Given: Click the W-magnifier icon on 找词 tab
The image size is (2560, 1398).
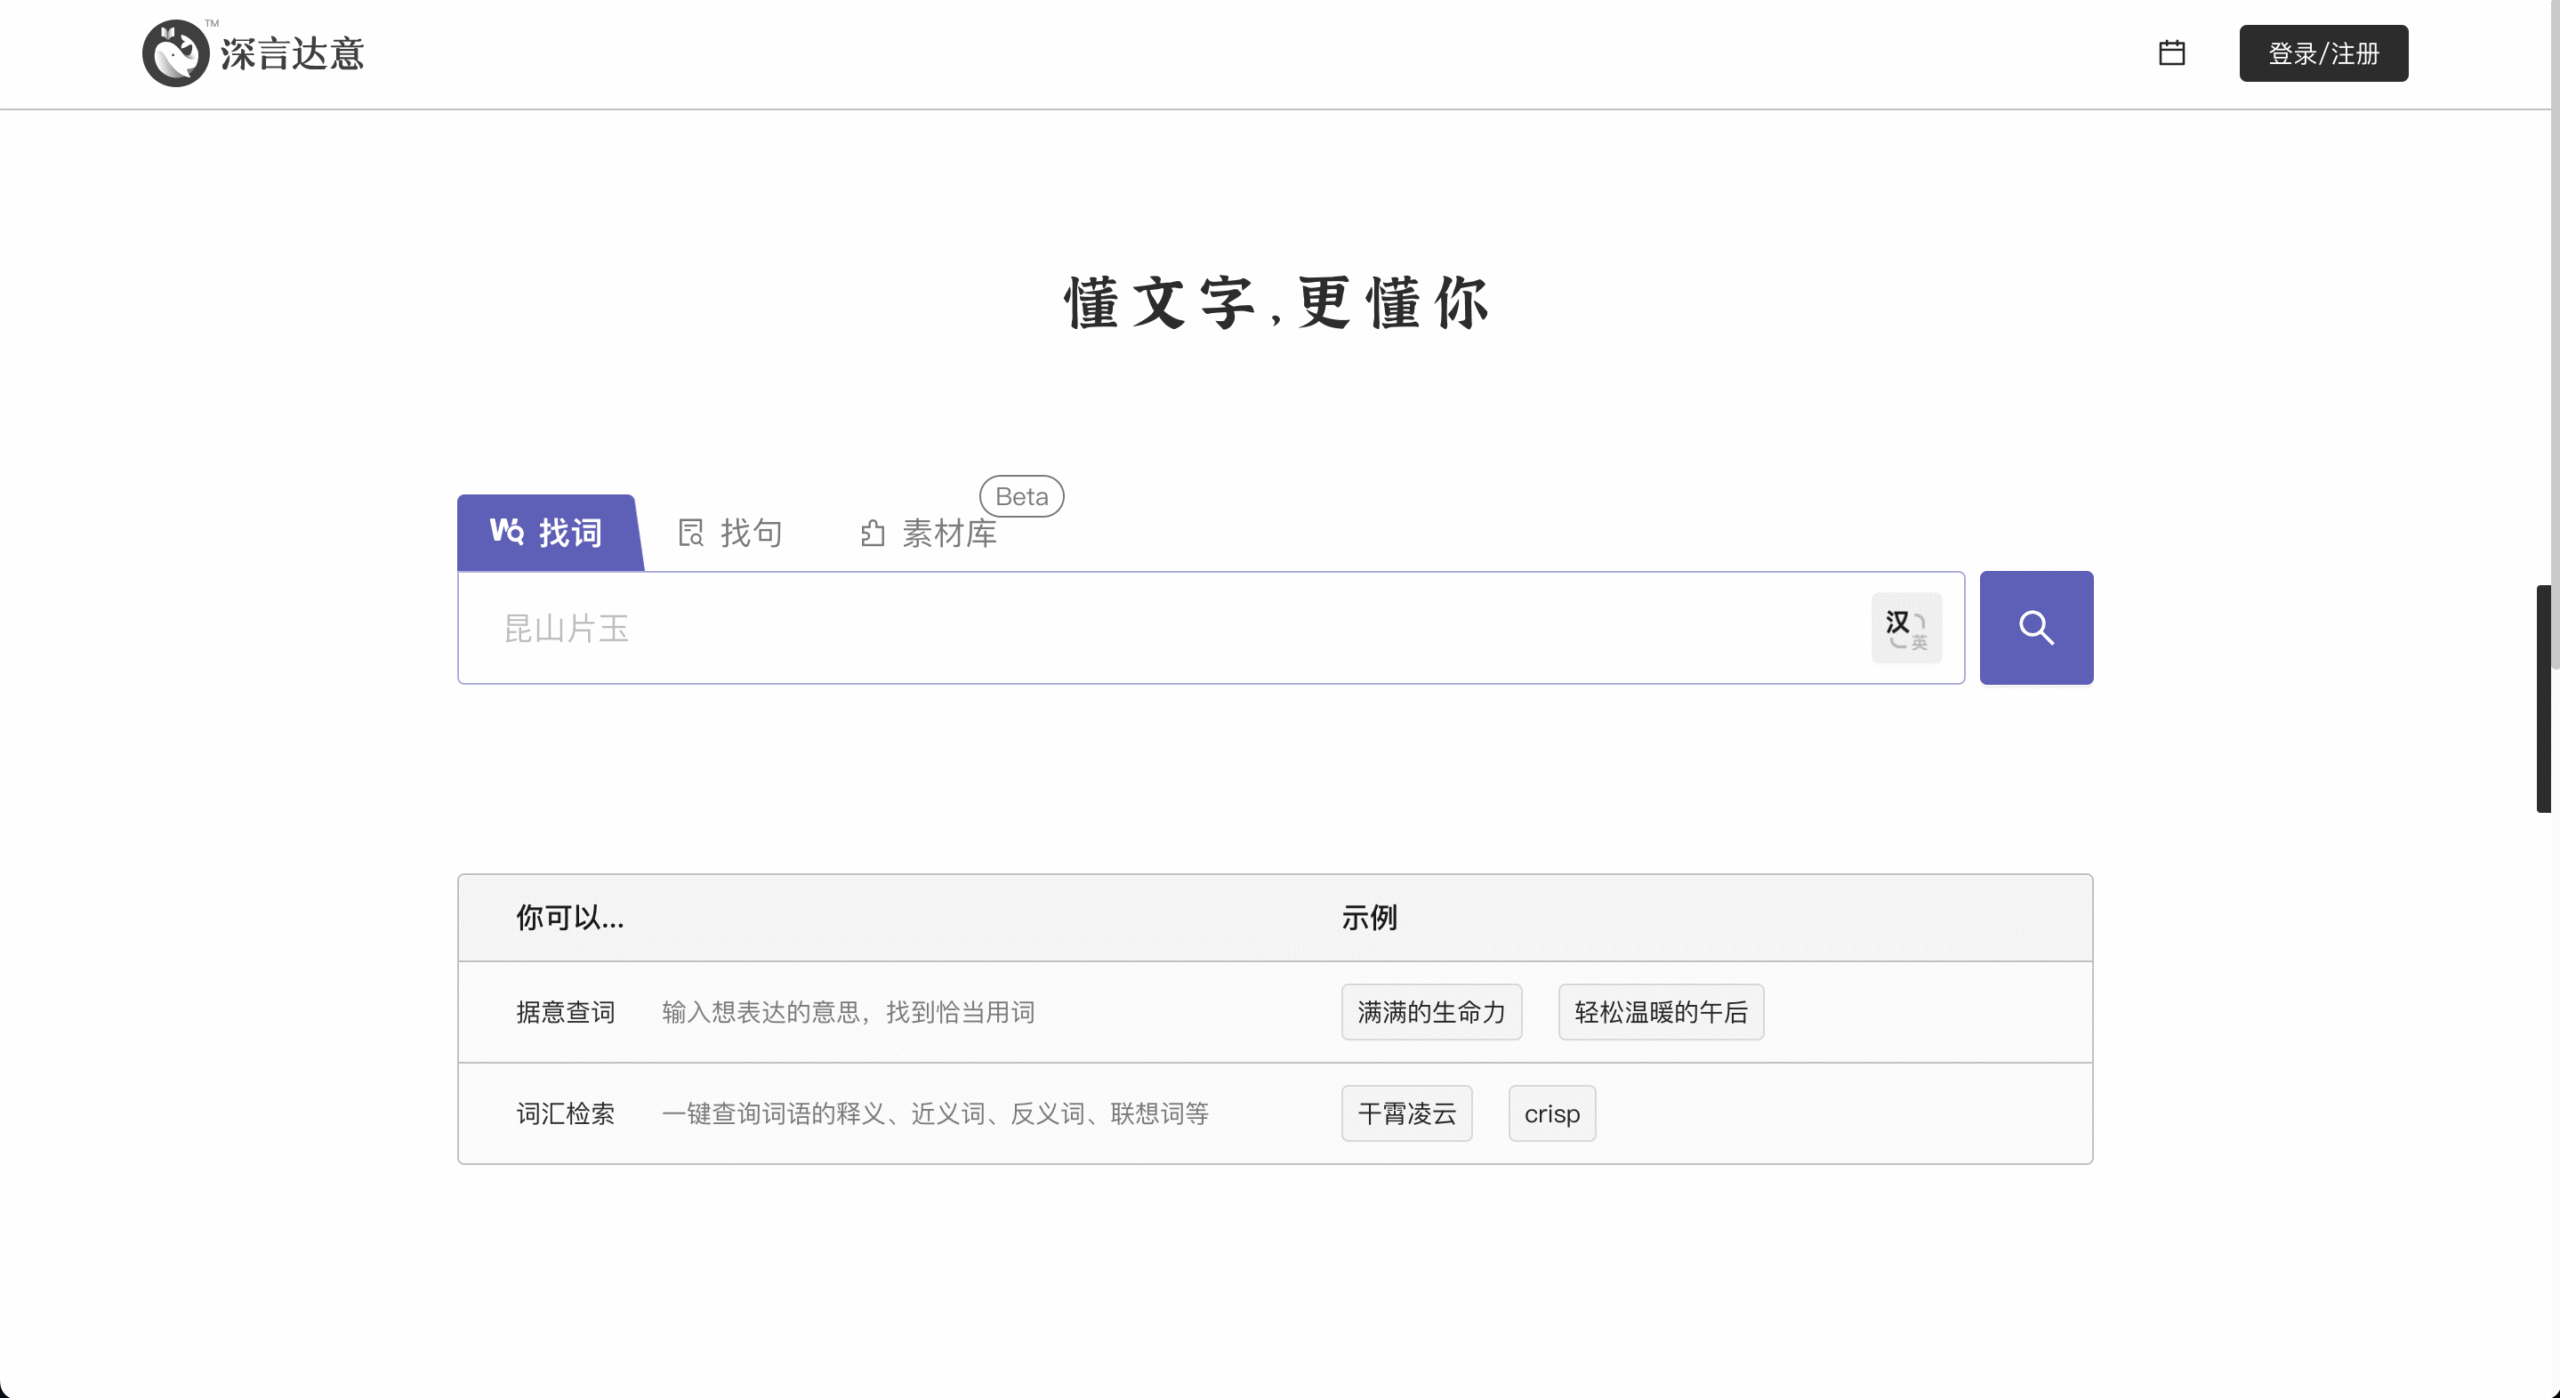Looking at the screenshot, I should [x=506, y=532].
